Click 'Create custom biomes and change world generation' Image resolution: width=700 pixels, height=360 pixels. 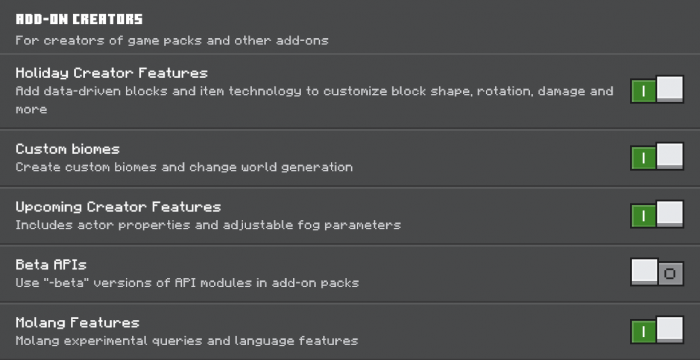coord(184,167)
